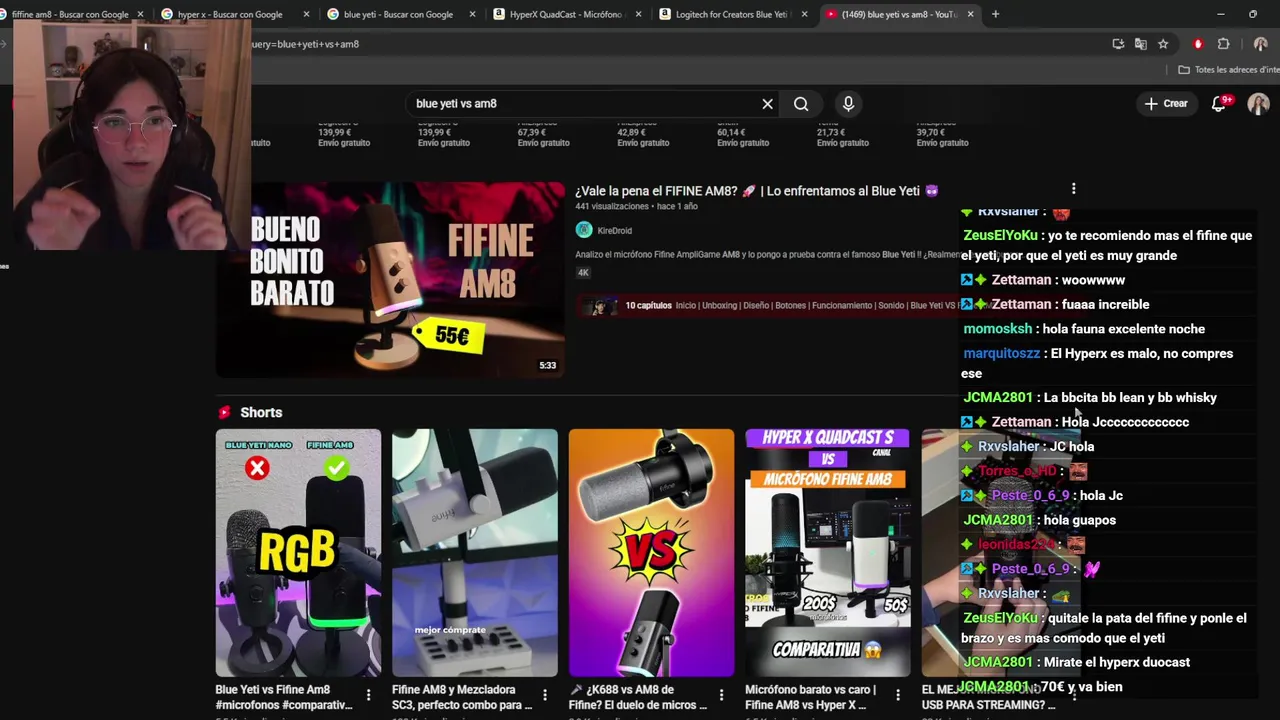The image size is (1280, 720).
Task: Switch to the fifine am8 Google tab
Action: tap(70, 14)
